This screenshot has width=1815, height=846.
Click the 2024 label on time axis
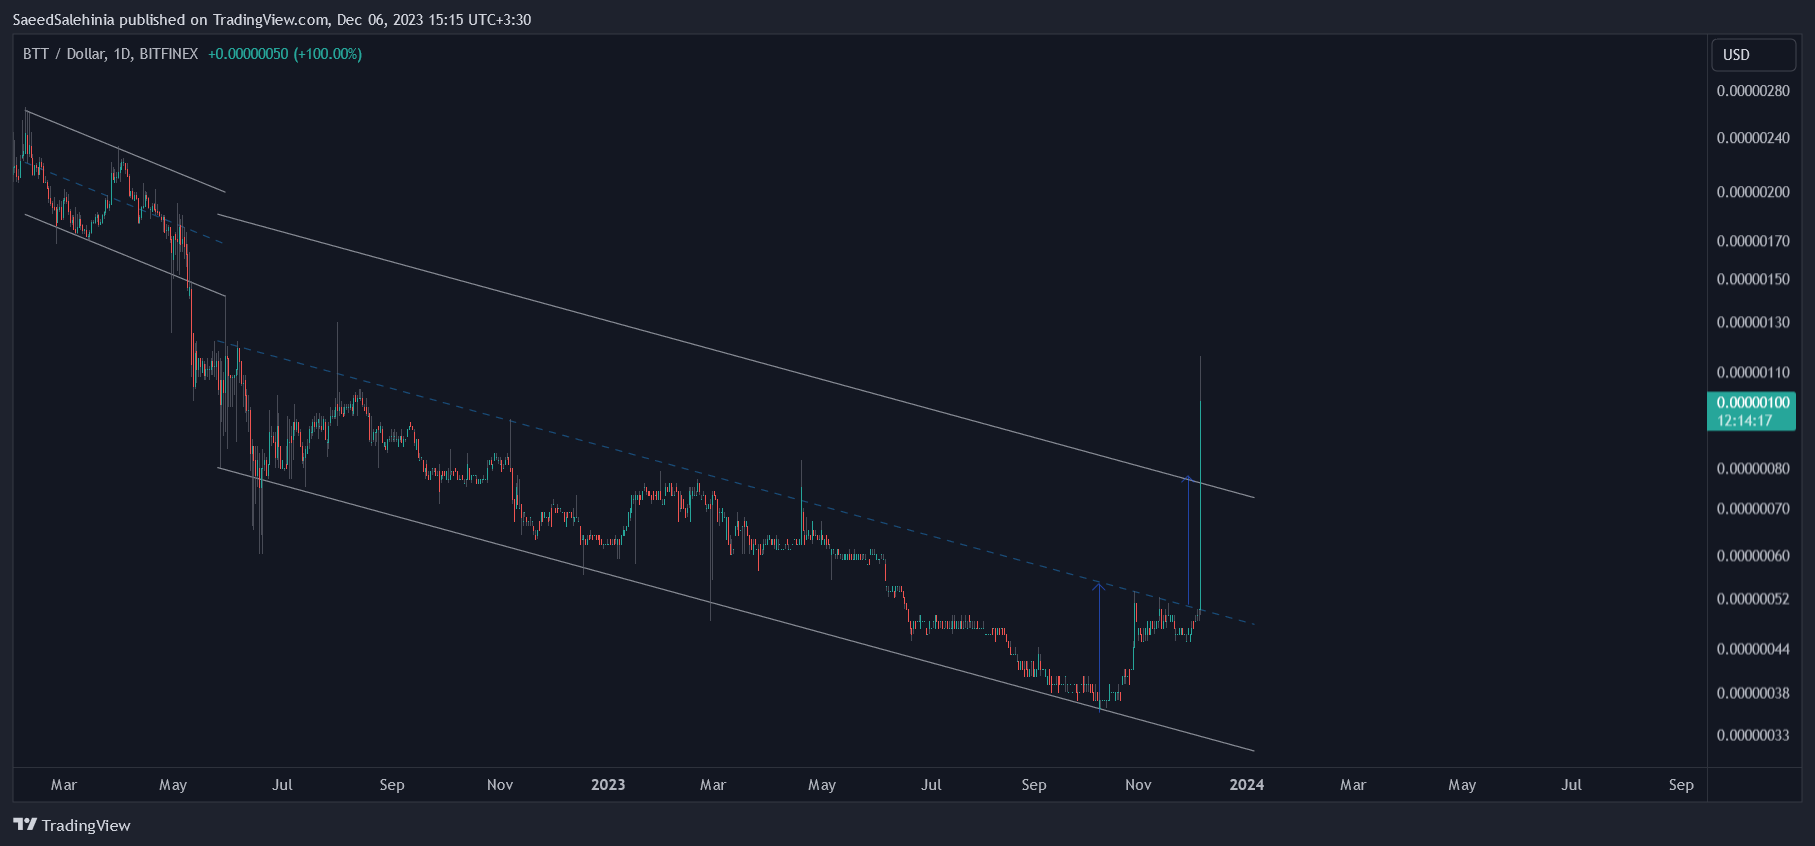tap(1246, 785)
